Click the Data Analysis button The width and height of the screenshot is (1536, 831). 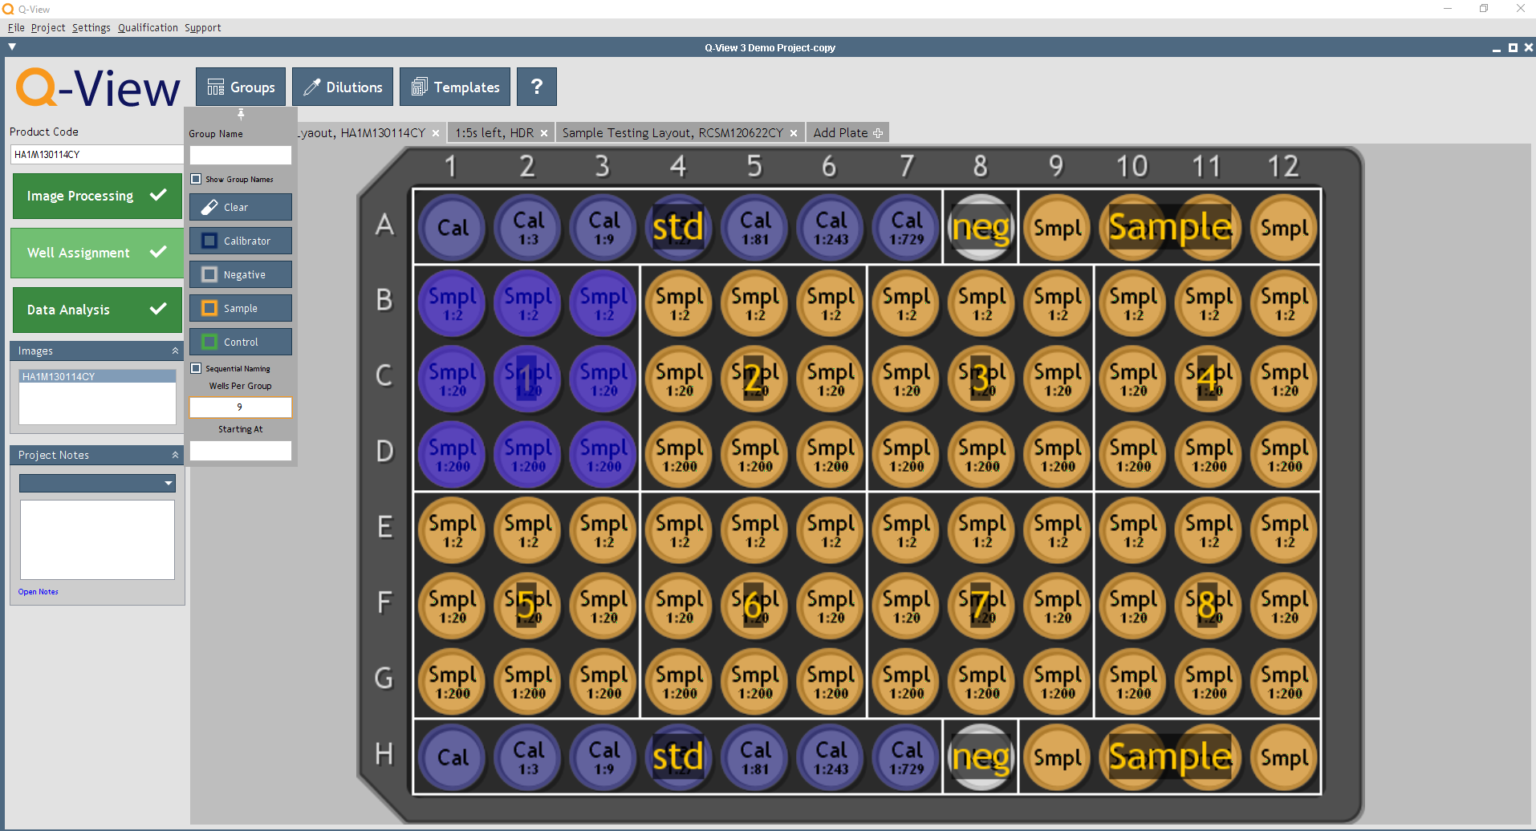coord(97,310)
